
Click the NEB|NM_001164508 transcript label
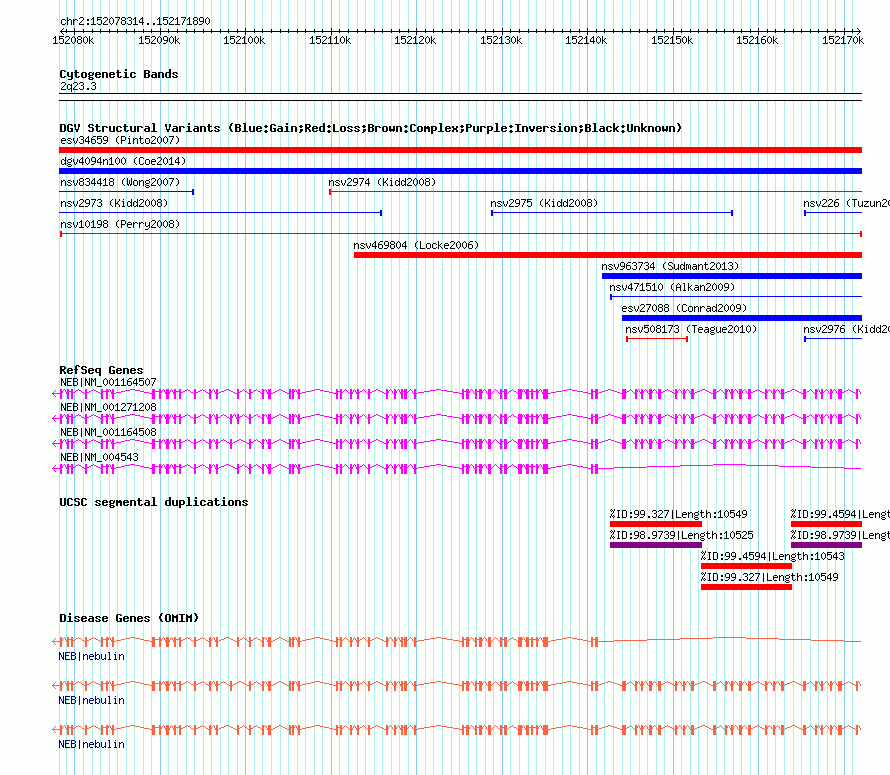[x=108, y=433]
